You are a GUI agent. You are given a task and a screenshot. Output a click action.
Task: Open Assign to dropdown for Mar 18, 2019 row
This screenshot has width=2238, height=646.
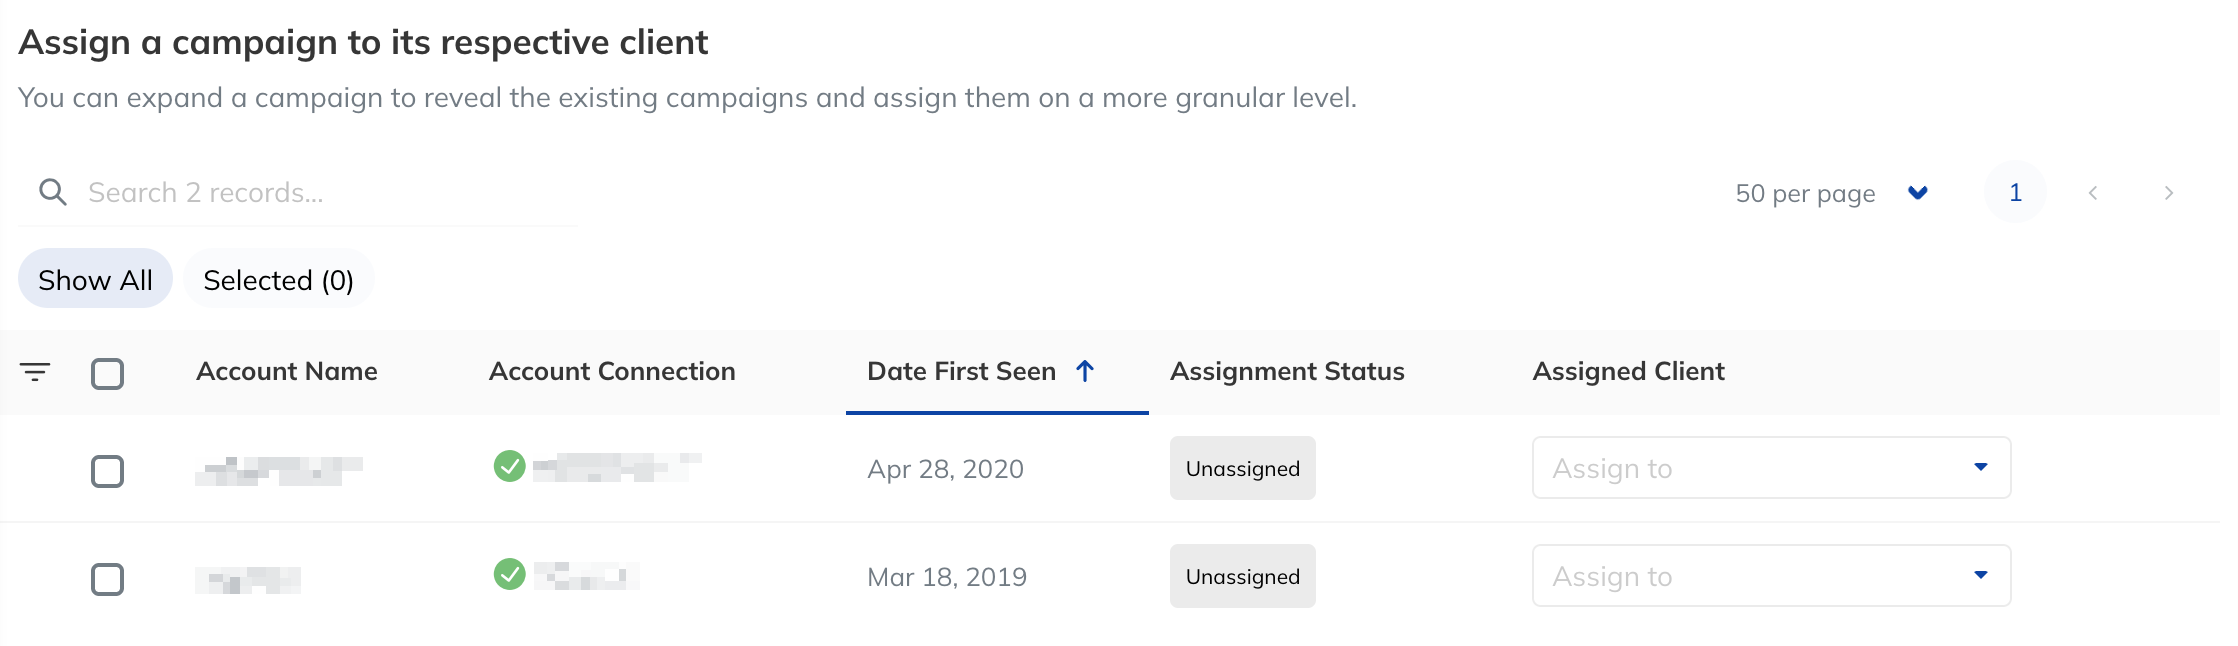click(1770, 576)
